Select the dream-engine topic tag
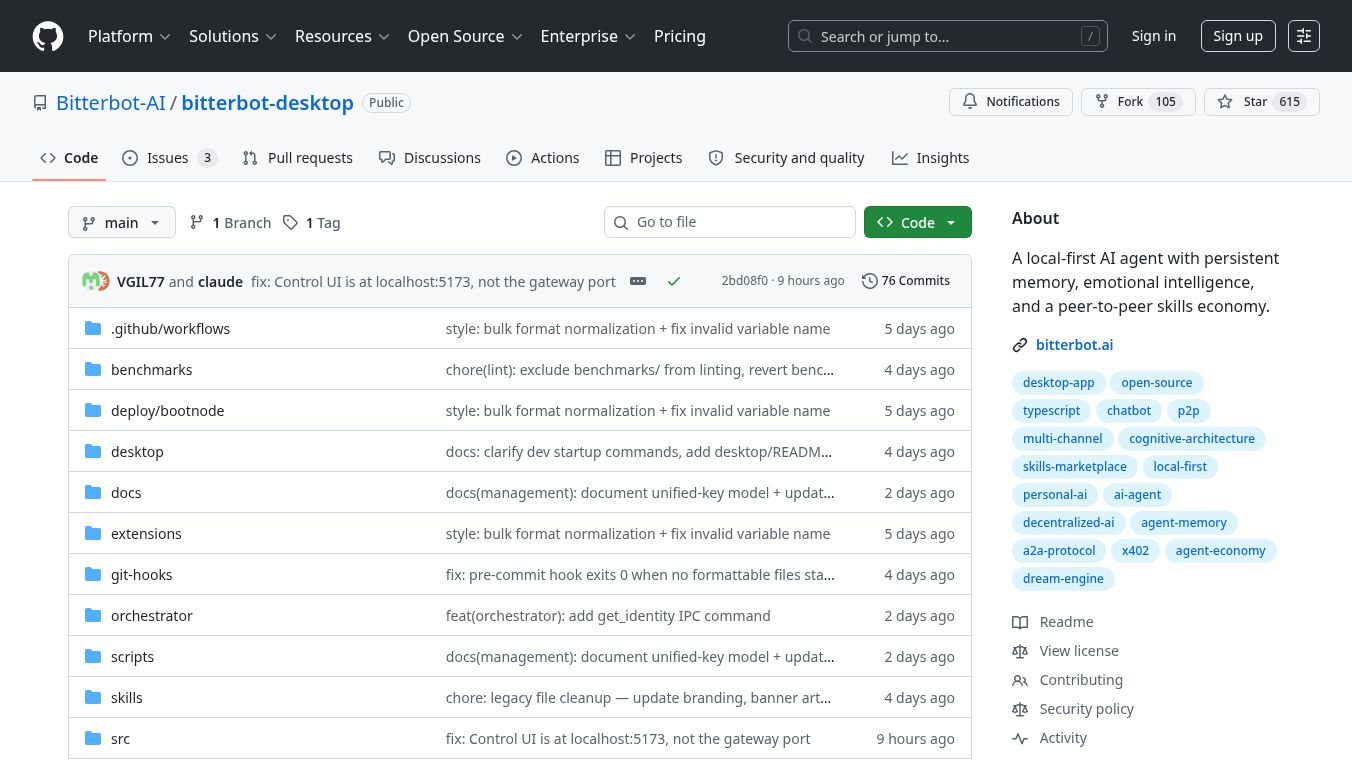The width and height of the screenshot is (1352, 760). click(1063, 579)
